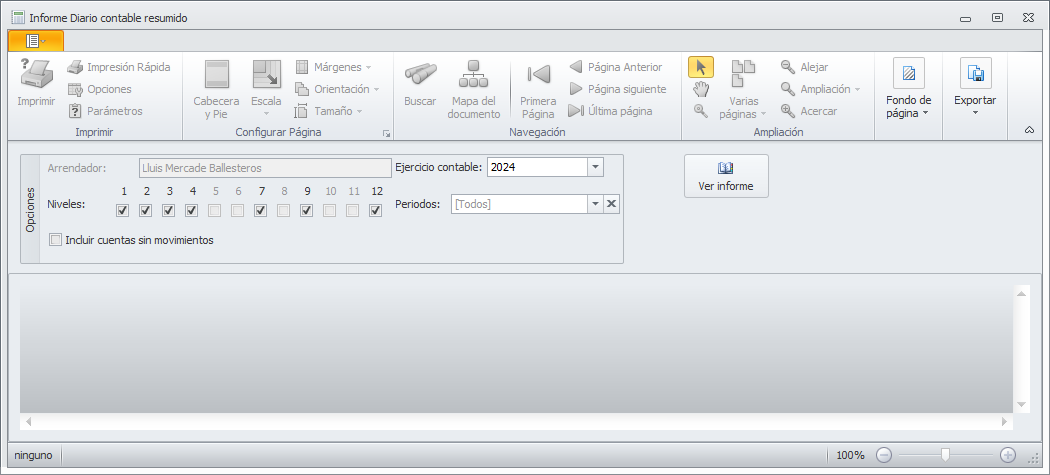The height and width of the screenshot is (475, 1050).
Task: Click the Ver informe button
Action: click(726, 176)
